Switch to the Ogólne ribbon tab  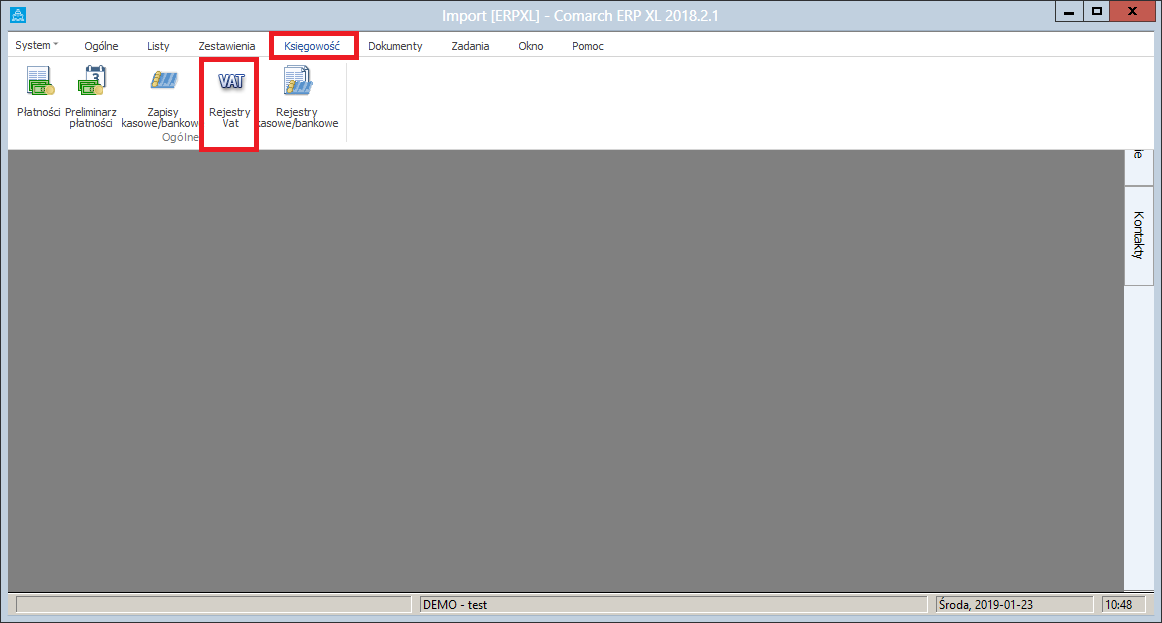click(101, 46)
